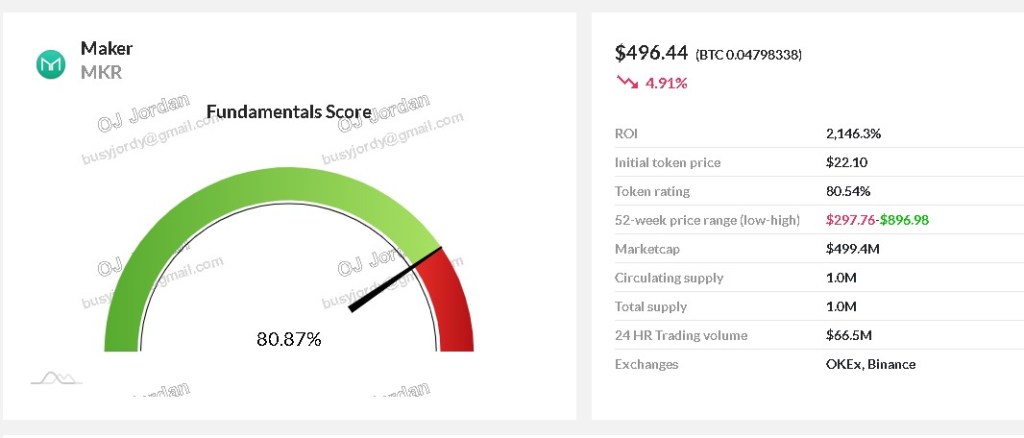Image resolution: width=1024 pixels, height=438 pixels.
Task: Click the 80.87% score value
Action: click(x=289, y=339)
